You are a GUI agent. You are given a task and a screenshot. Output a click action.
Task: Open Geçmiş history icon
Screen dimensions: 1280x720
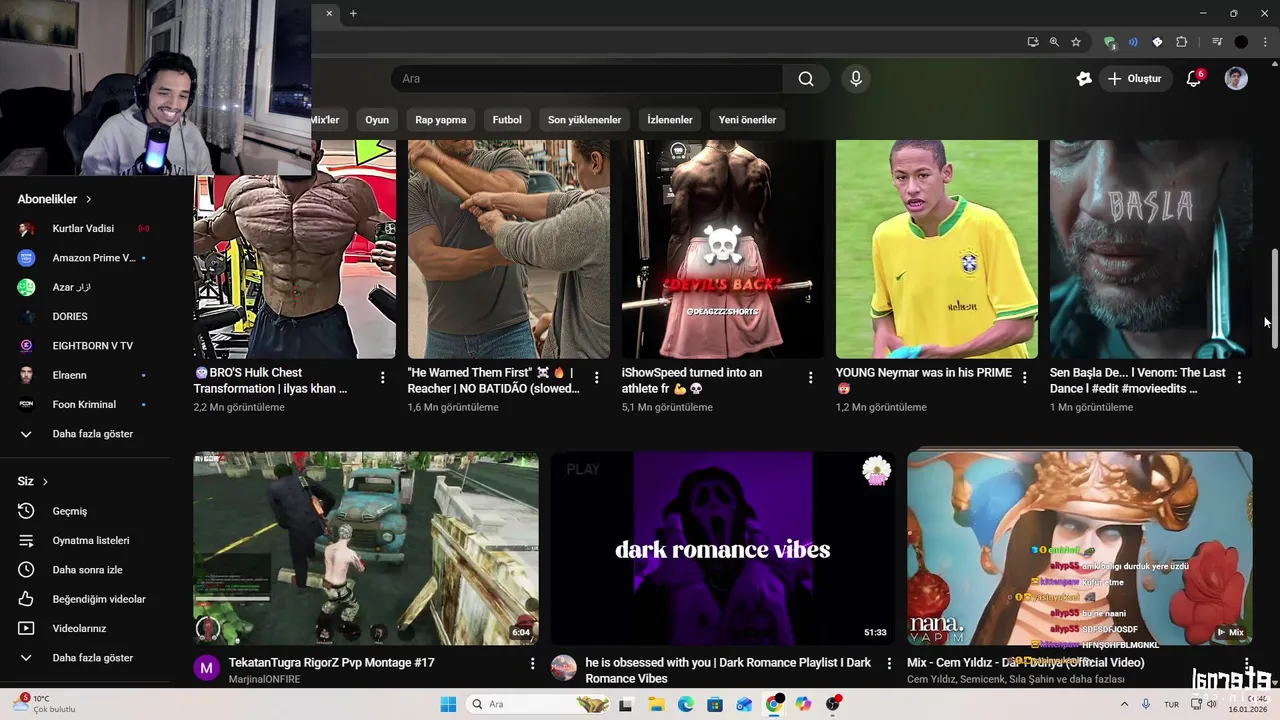tap(26, 511)
